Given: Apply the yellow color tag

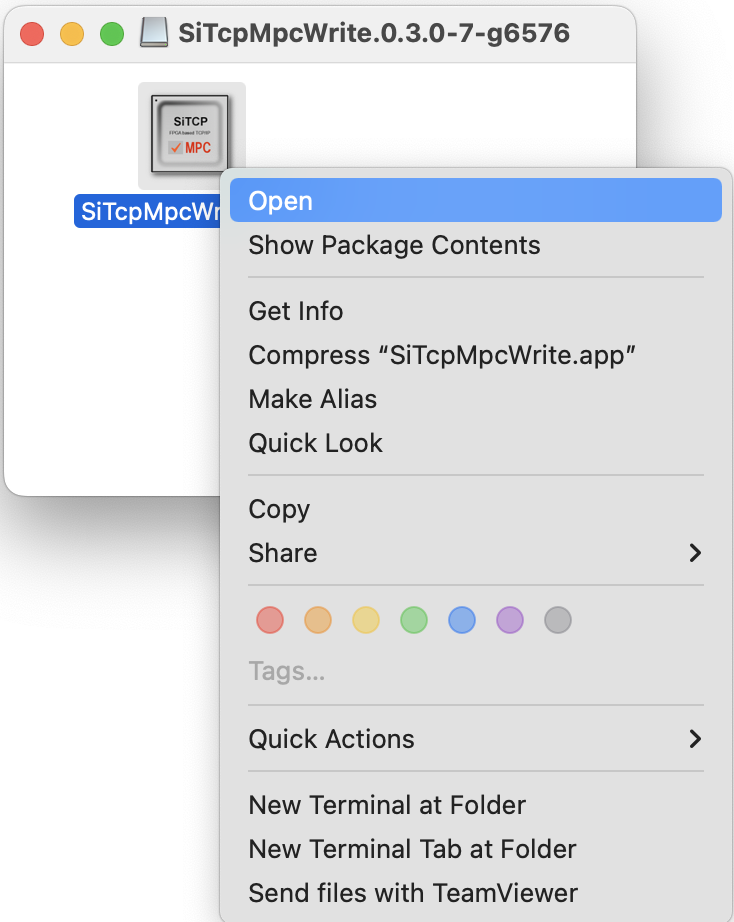Looking at the screenshot, I should tap(366, 620).
